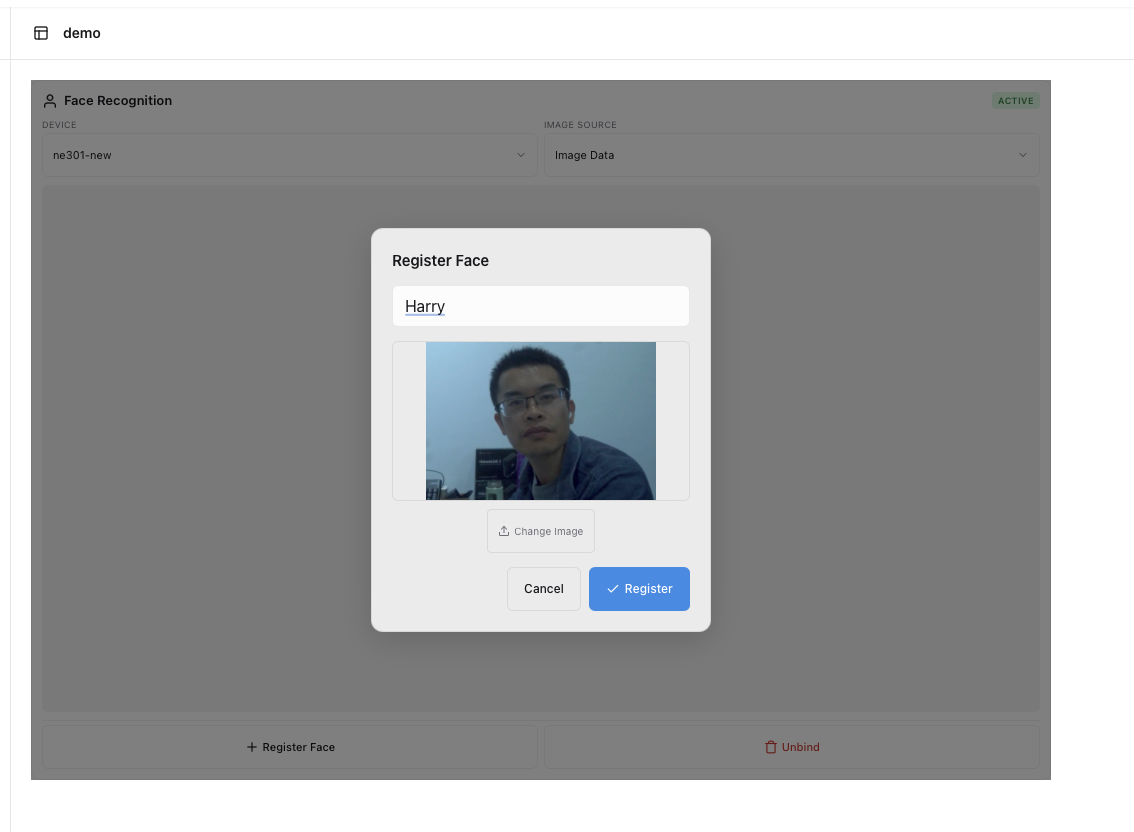
Task: Click the layout panel icon beside demo
Action: [x=41, y=33]
